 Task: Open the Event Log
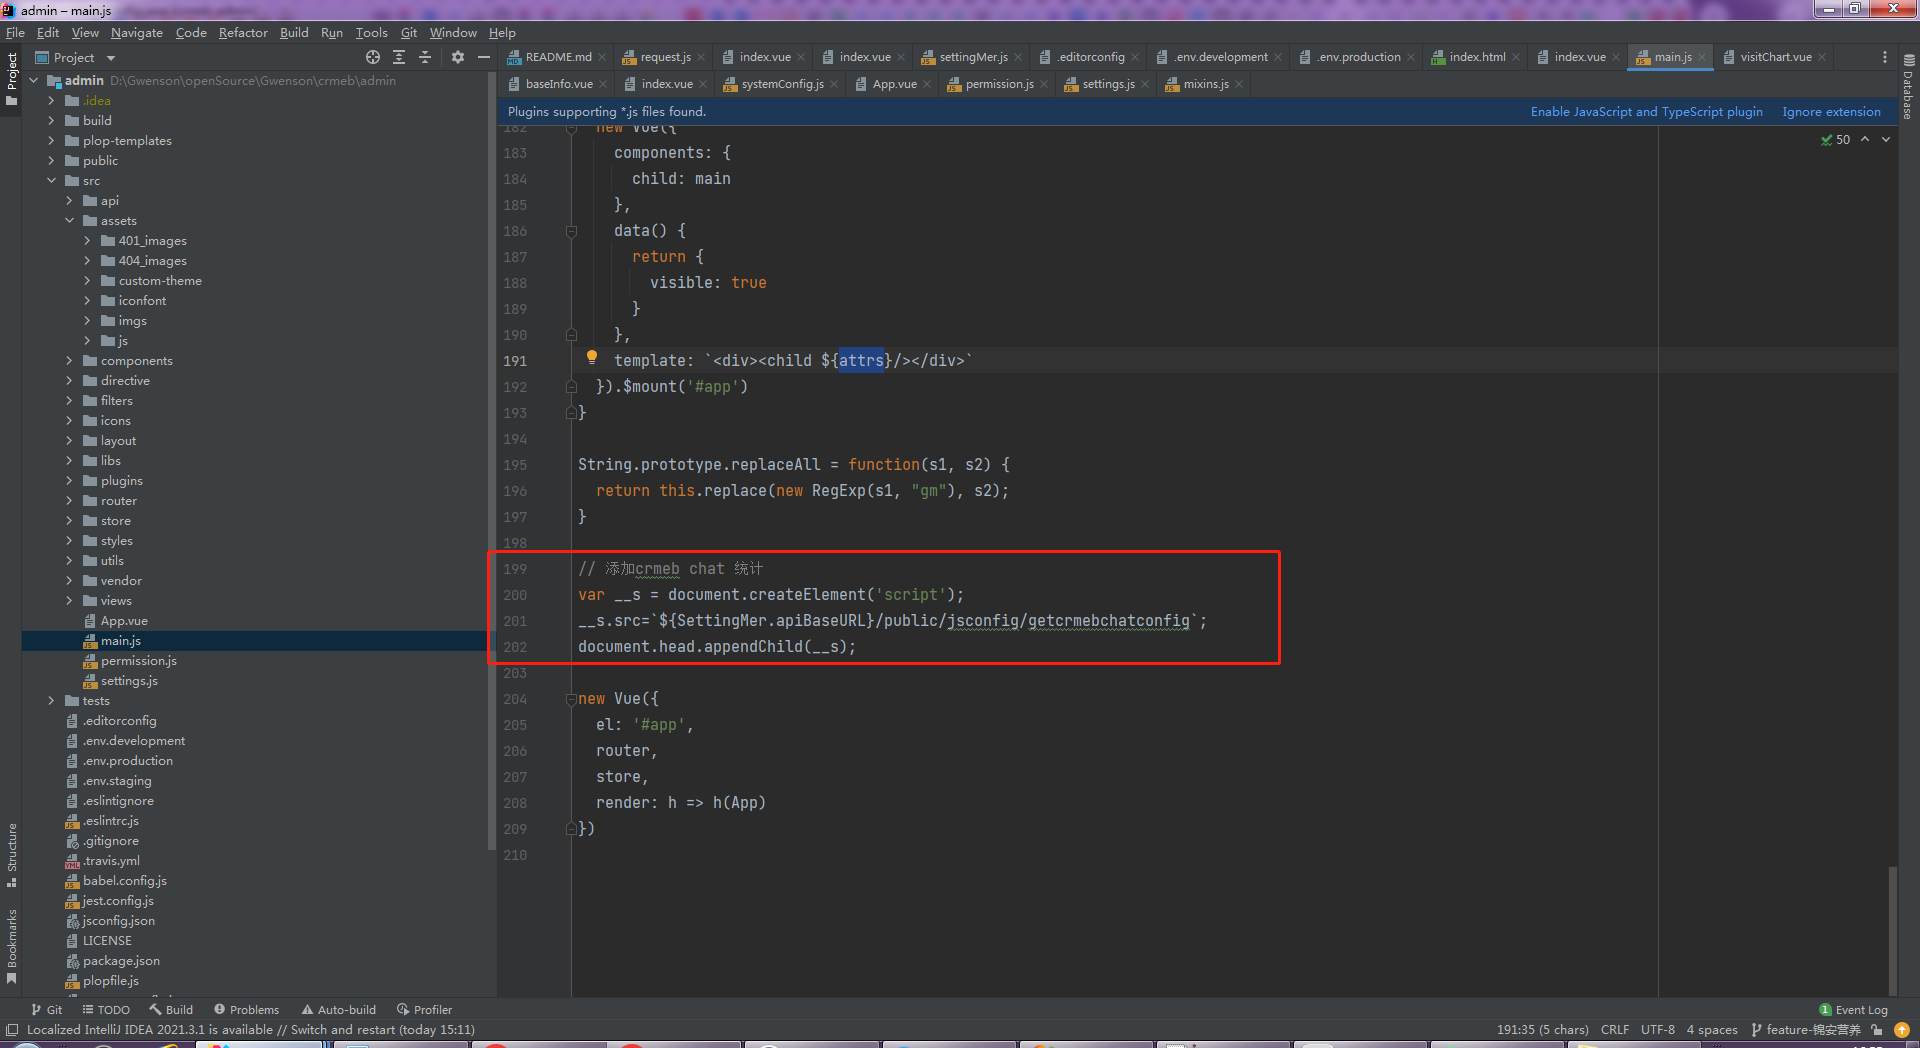(x=1853, y=1010)
